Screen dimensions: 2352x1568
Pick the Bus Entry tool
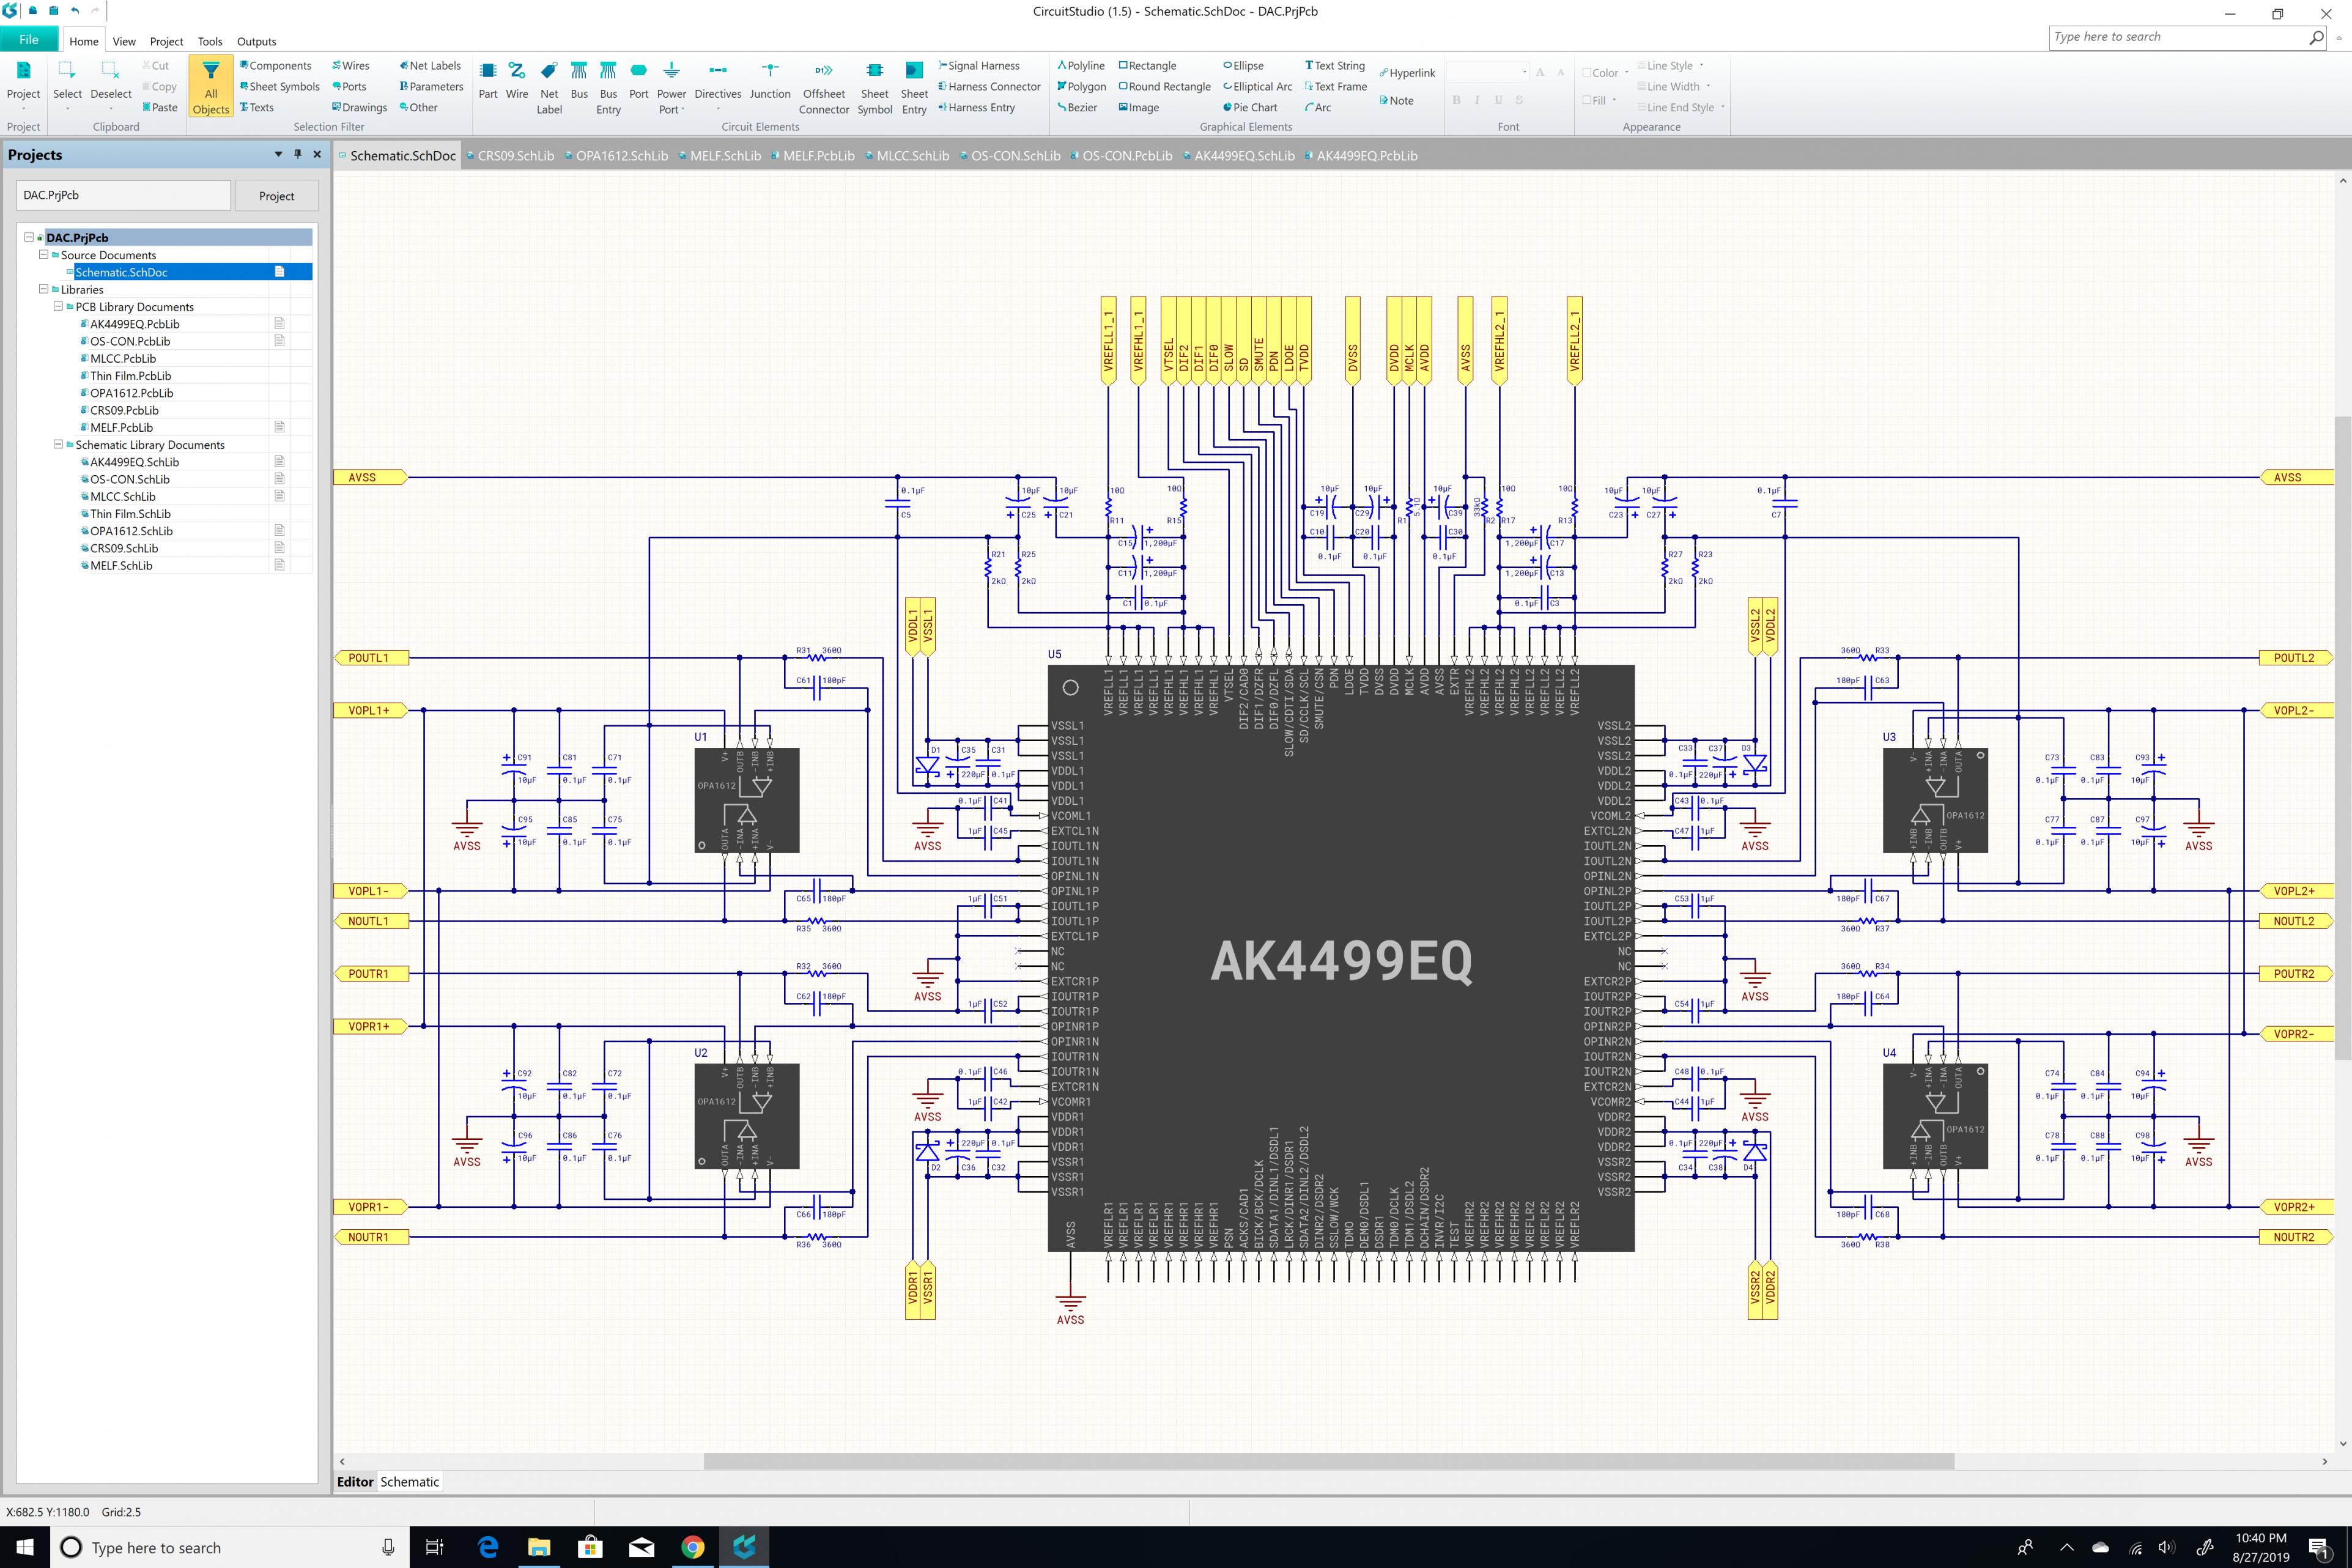[608, 87]
